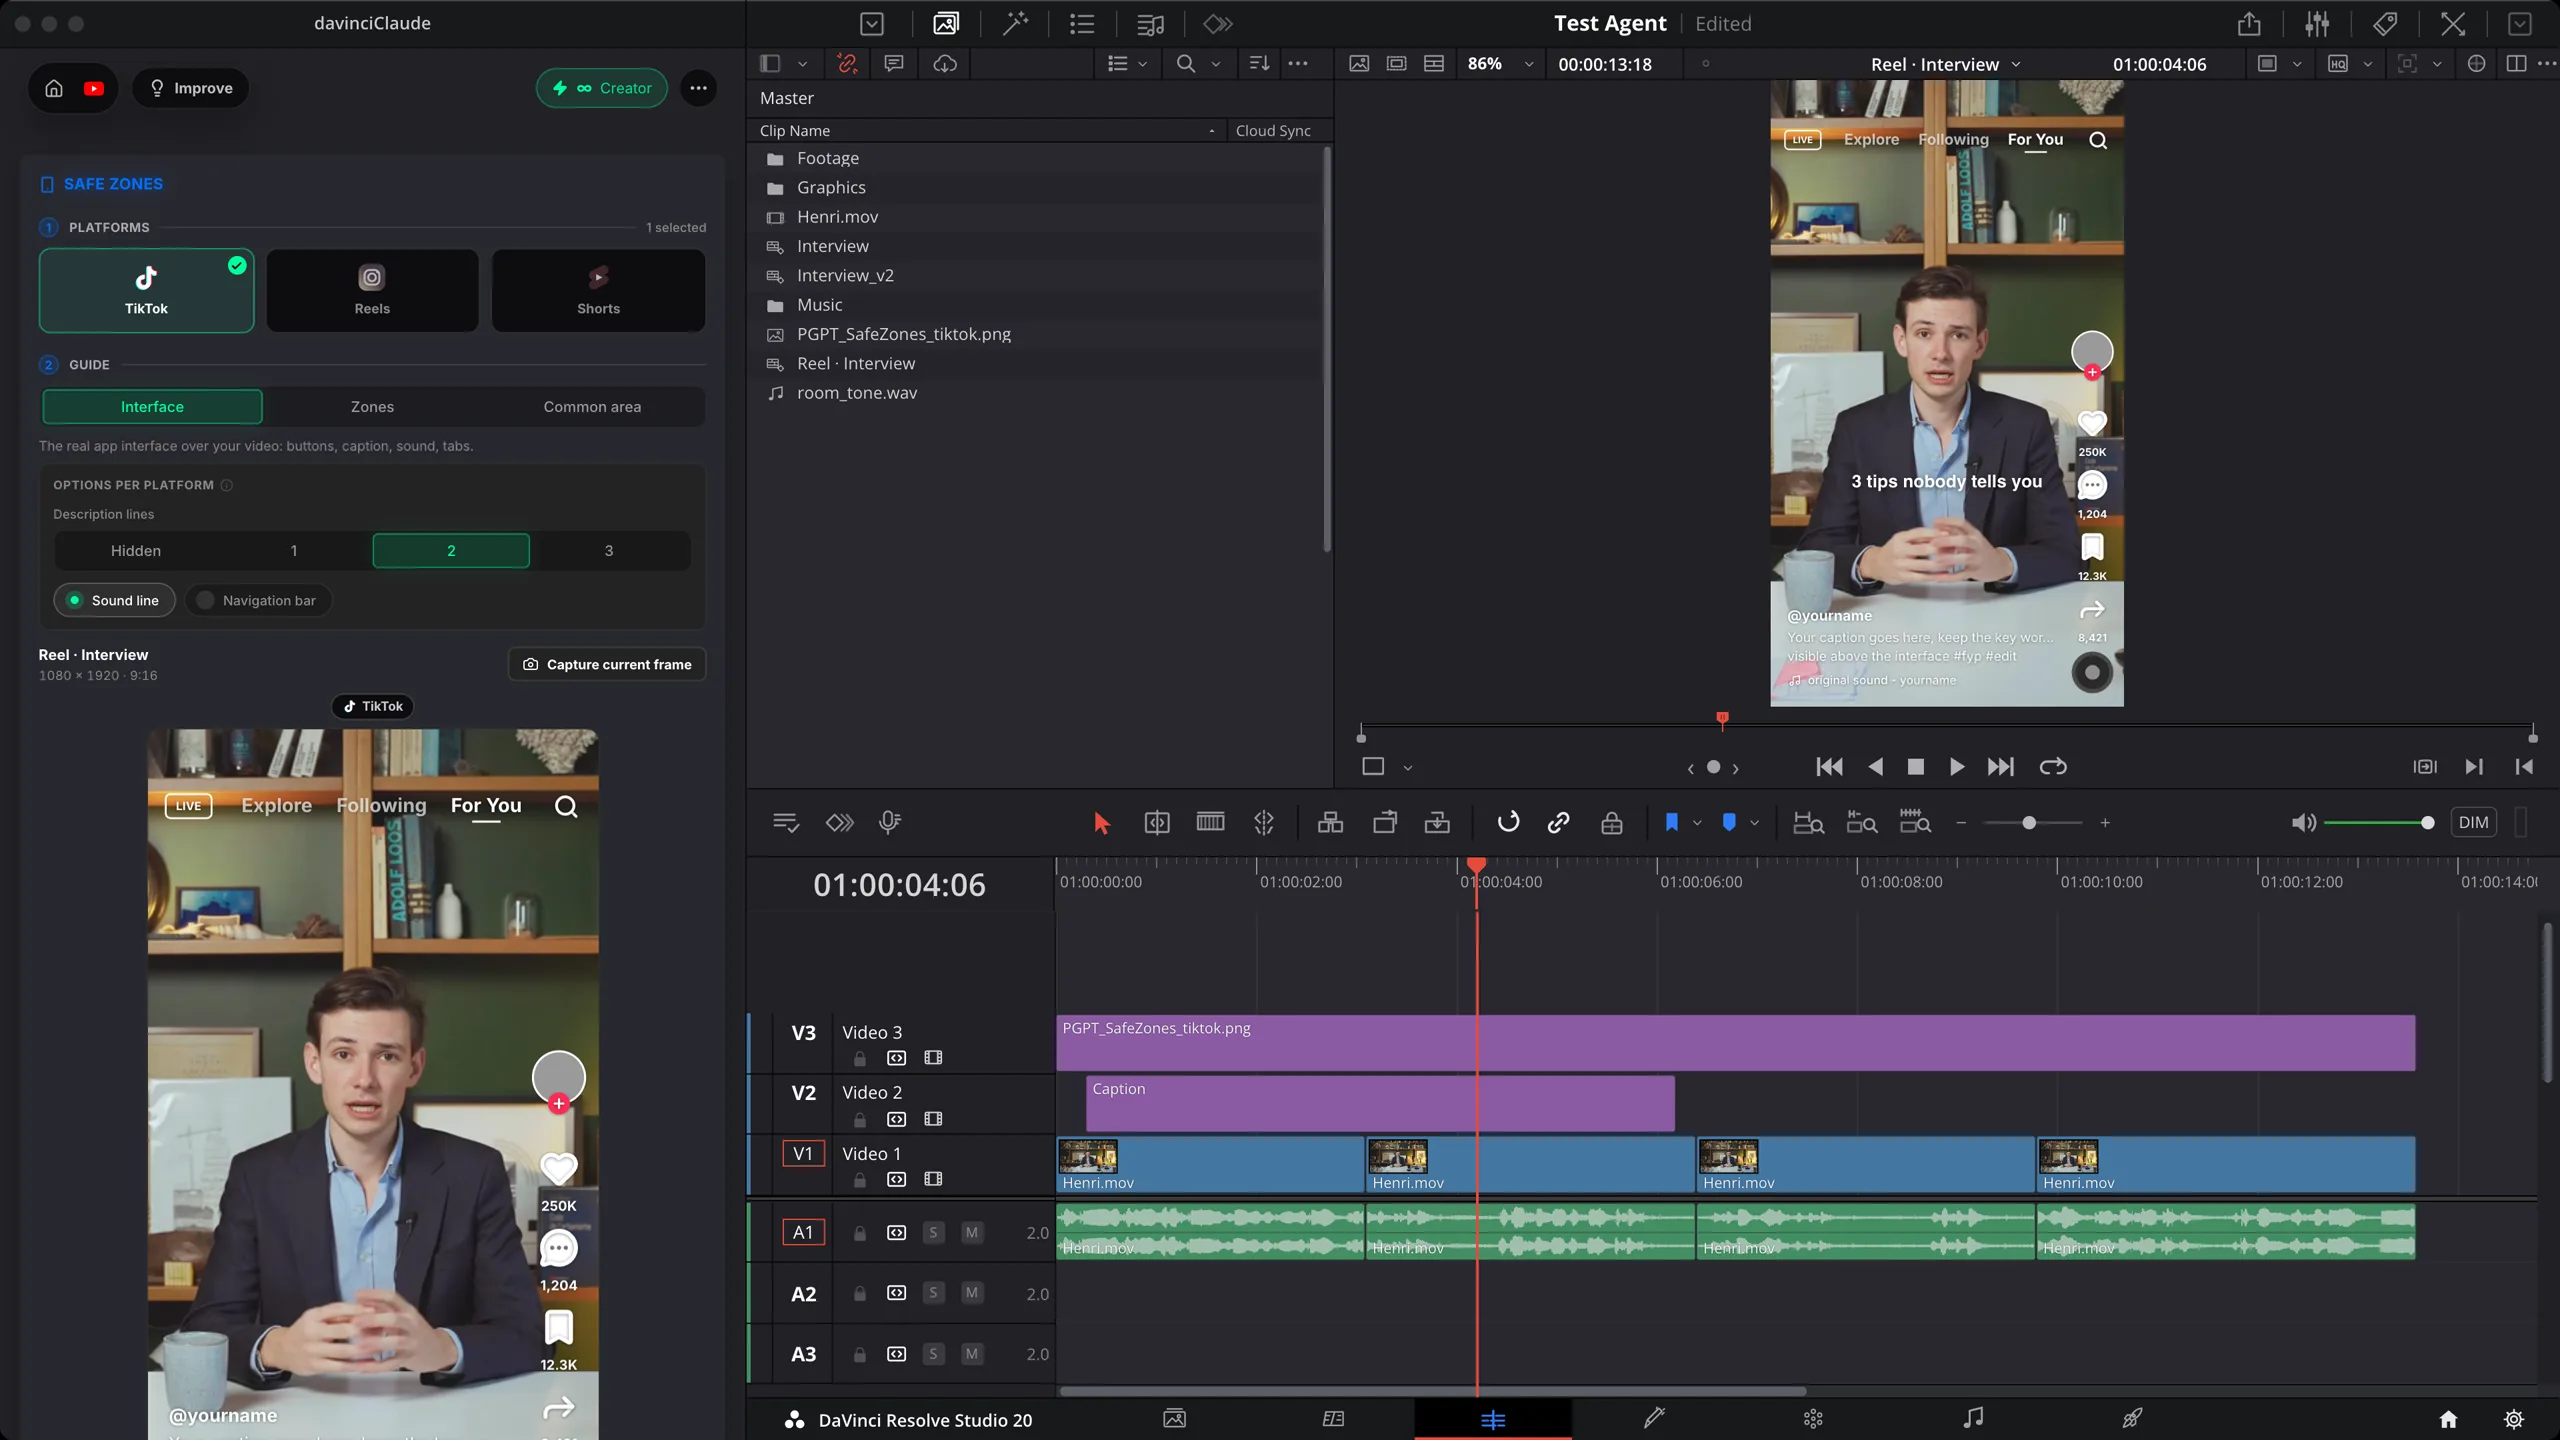This screenshot has height=1440, width=2560.
Task: Click the Insert Clip toolbar icon
Action: 1330,823
